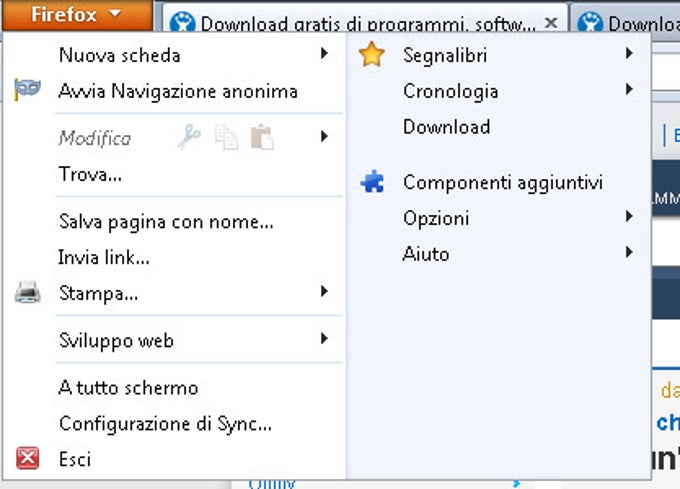Open the Aiuto menu entry

[499, 254]
